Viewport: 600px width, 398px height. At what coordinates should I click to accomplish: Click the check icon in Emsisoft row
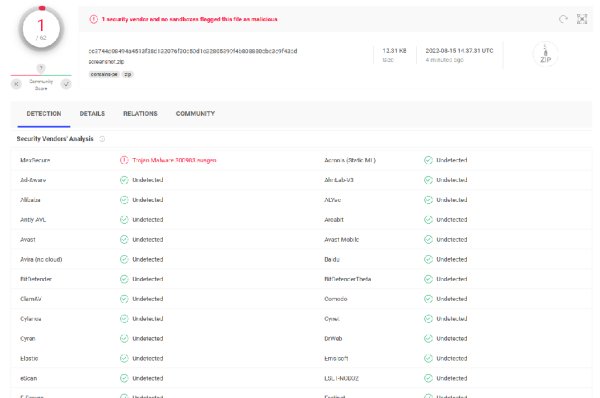coord(428,359)
